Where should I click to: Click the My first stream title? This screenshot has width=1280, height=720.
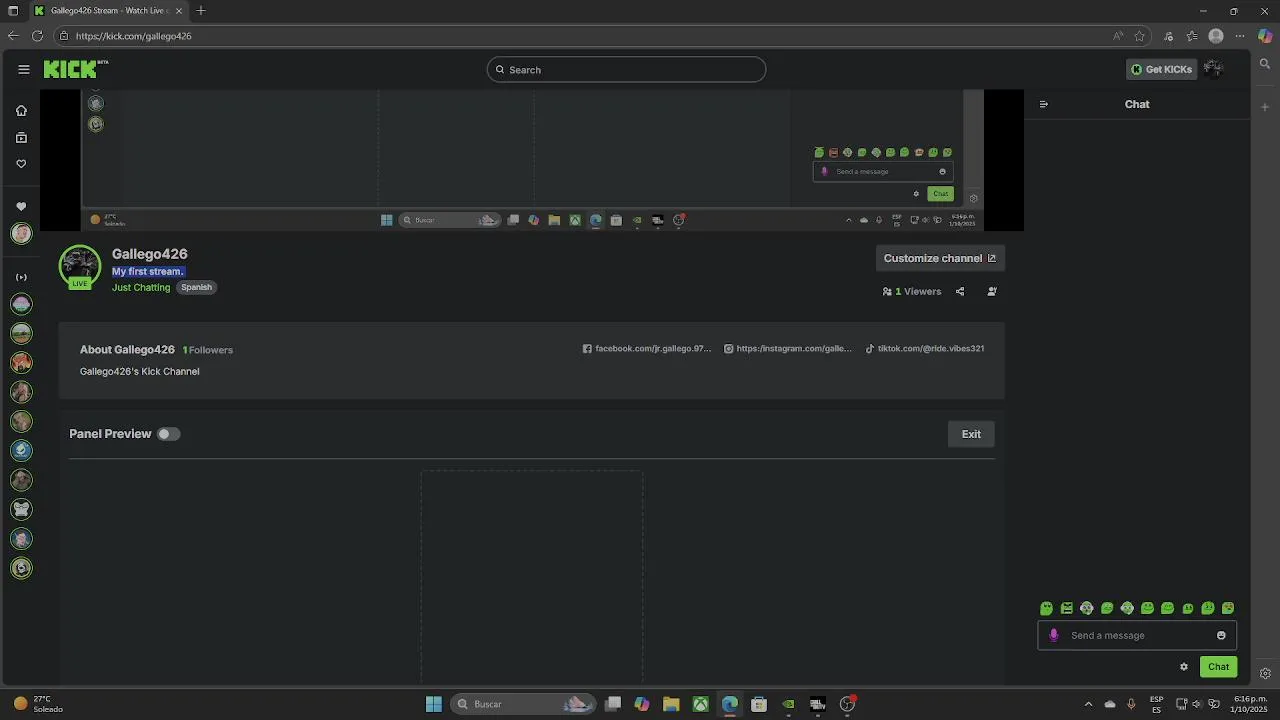tap(148, 271)
